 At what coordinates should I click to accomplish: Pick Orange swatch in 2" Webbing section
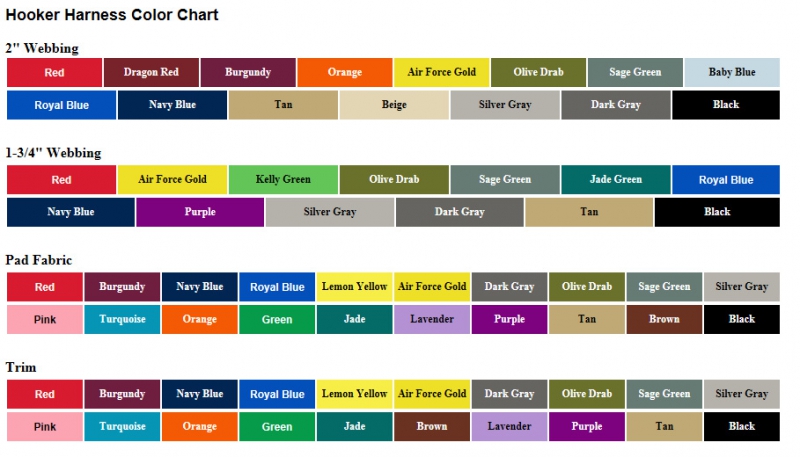point(345,72)
